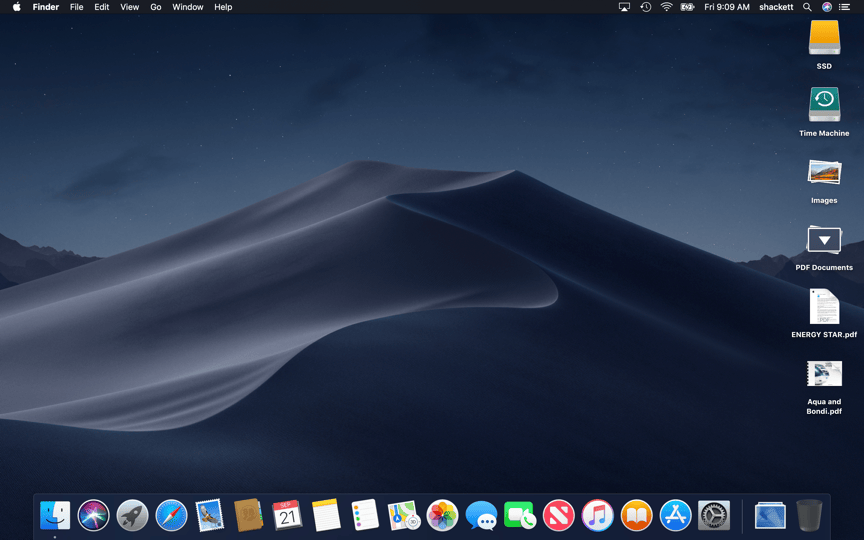Open News app in Dock
864x540 pixels.
tap(559, 516)
